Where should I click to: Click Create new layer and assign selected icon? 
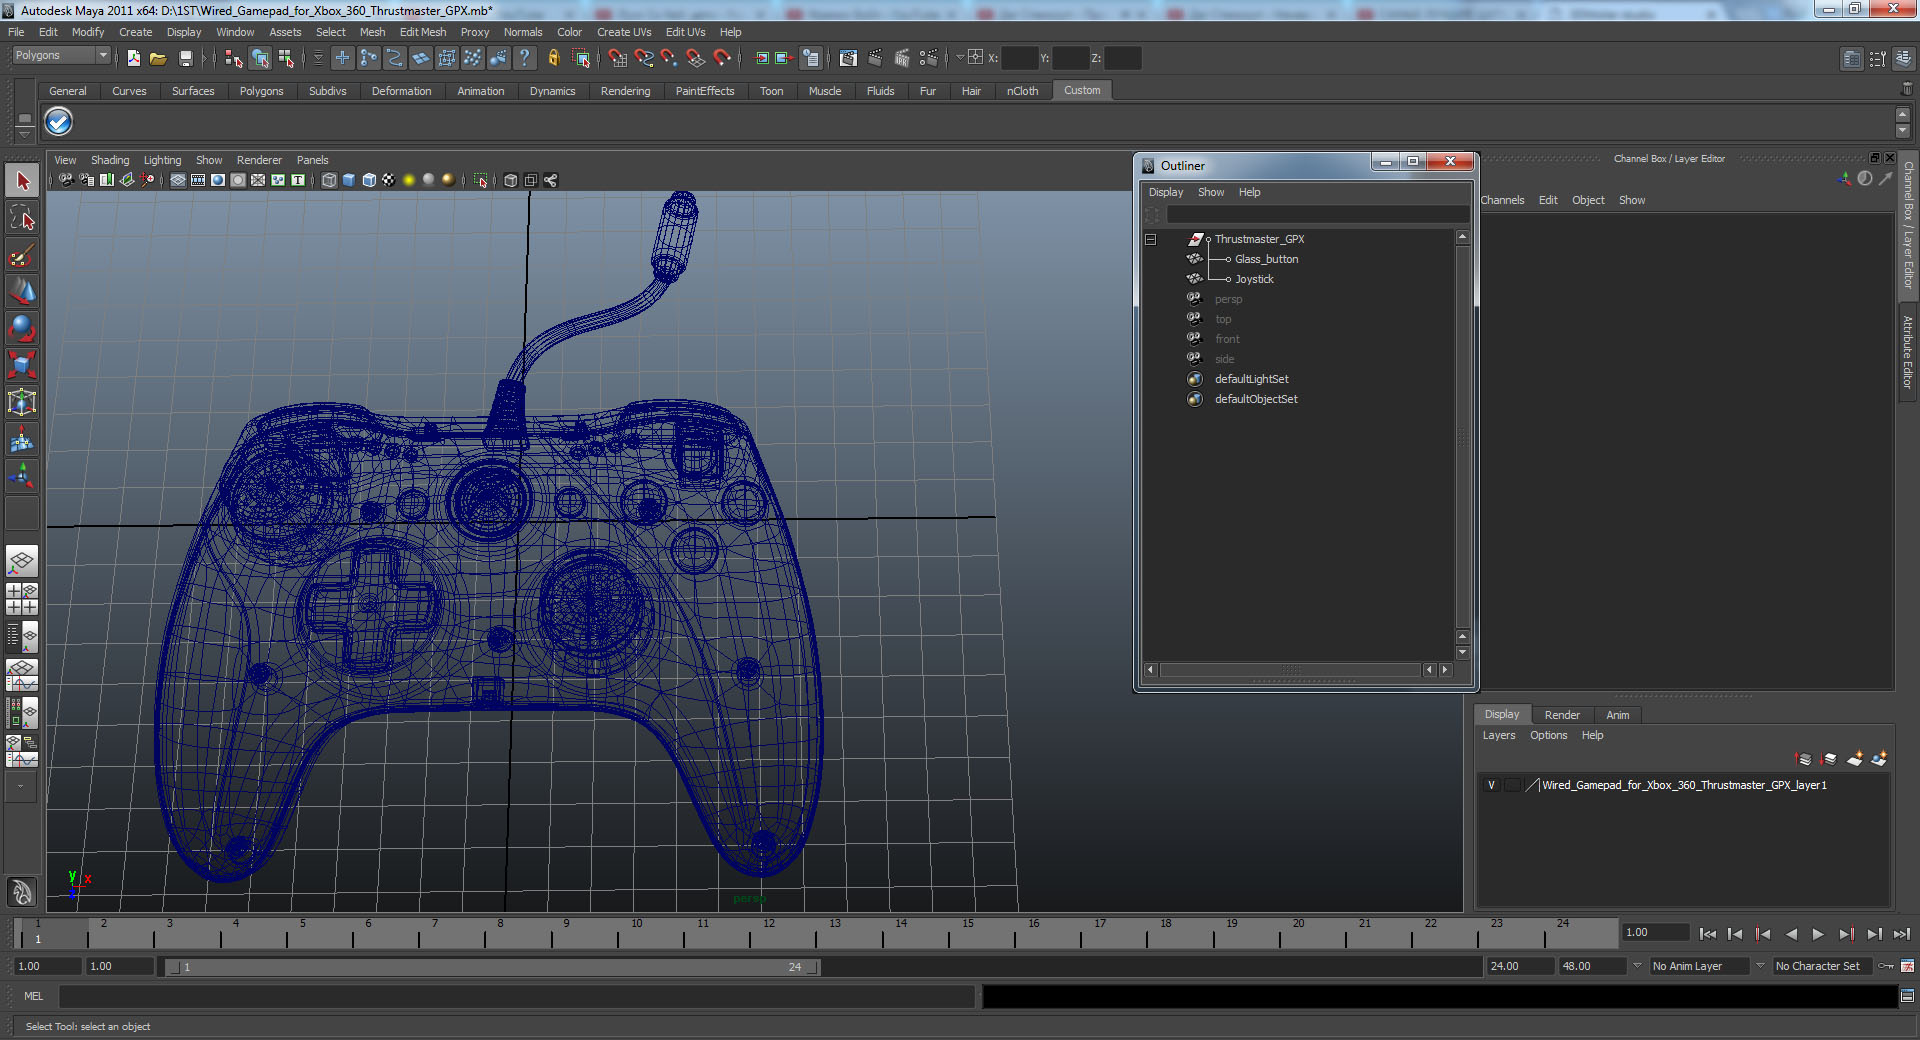(x=1879, y=759)
